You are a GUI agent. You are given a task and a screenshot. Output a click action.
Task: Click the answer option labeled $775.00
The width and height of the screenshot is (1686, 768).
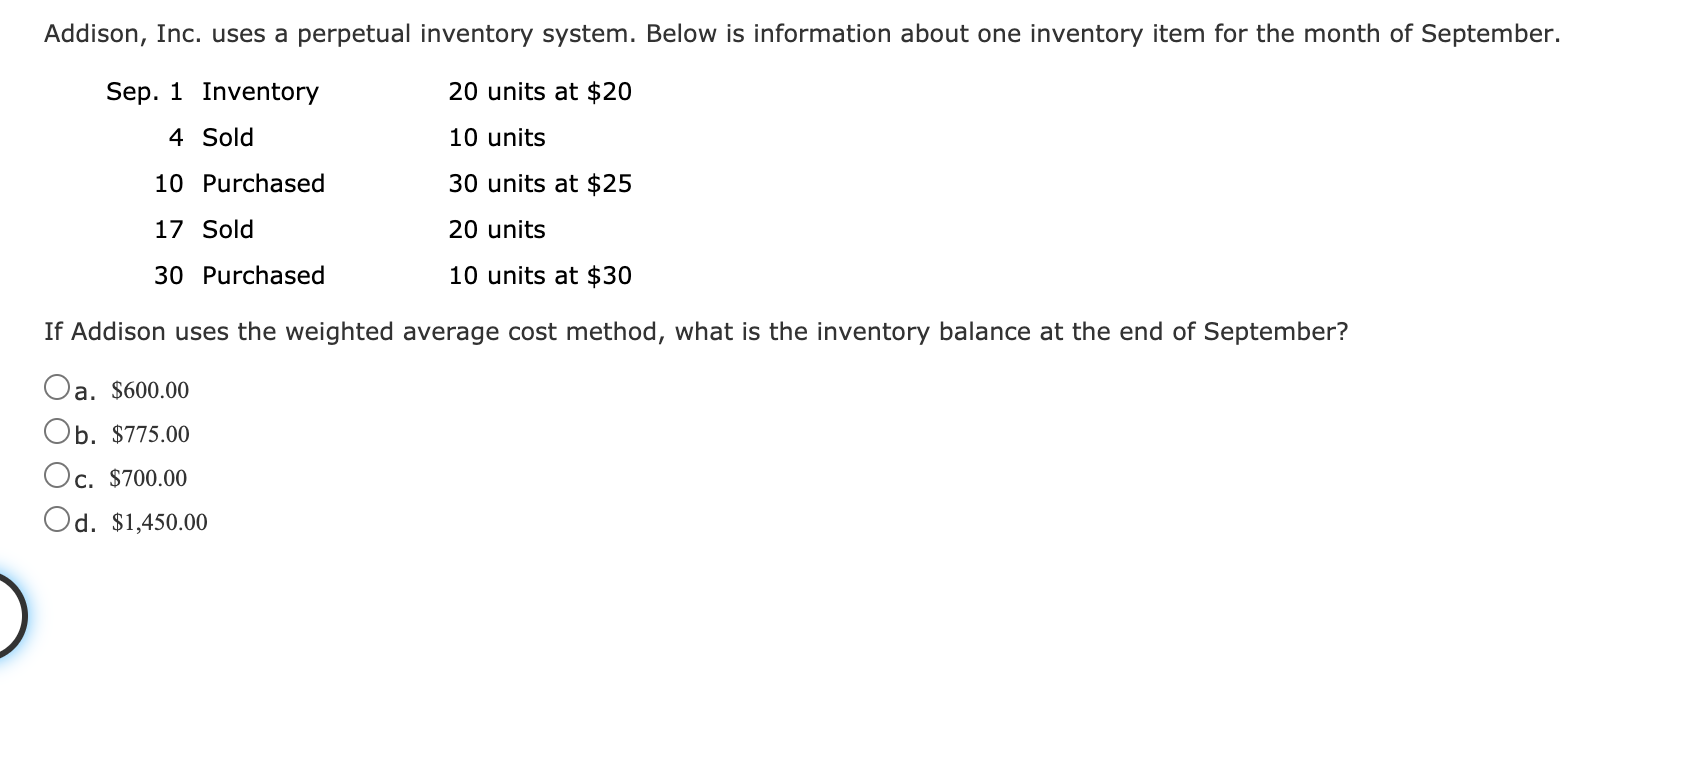(150, 434)
